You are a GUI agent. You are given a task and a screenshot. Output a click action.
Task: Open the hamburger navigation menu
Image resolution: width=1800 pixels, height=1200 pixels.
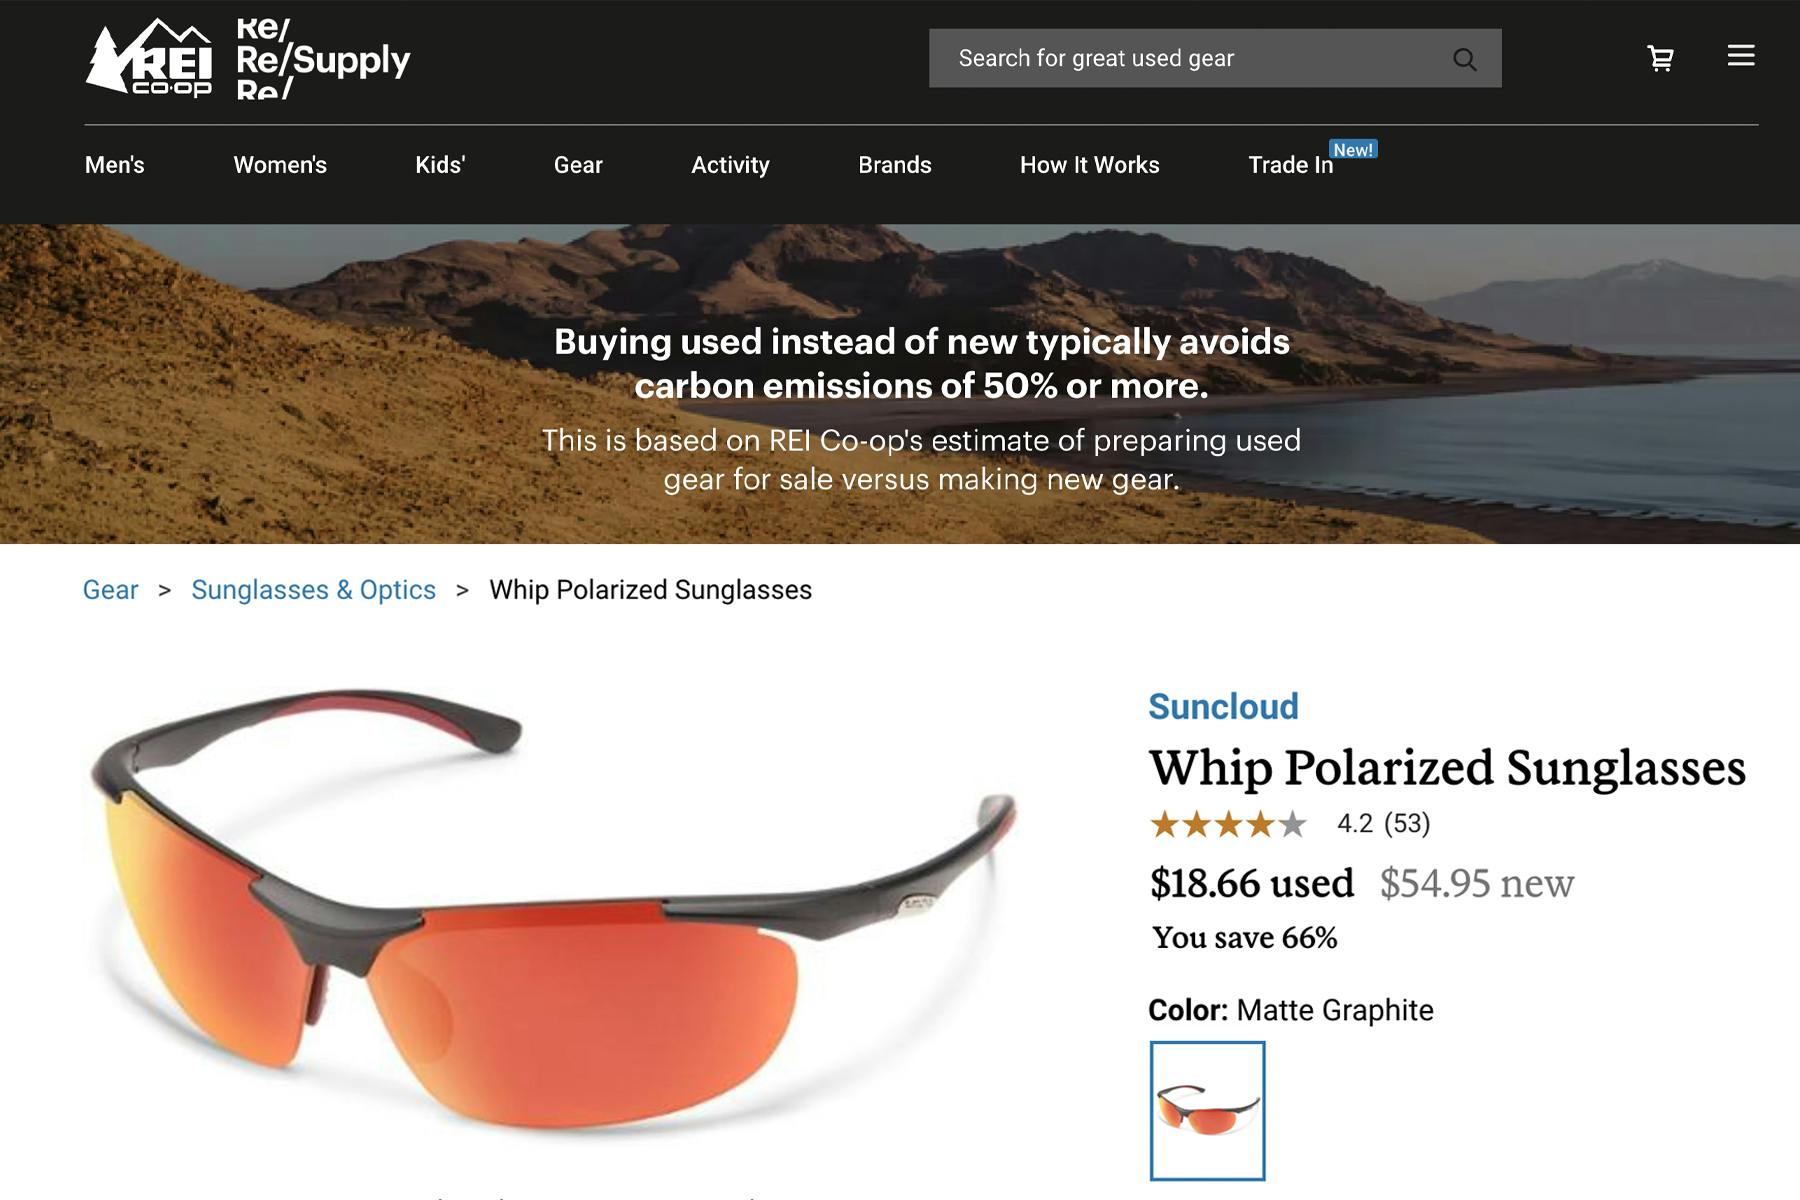coord(1742,57)
